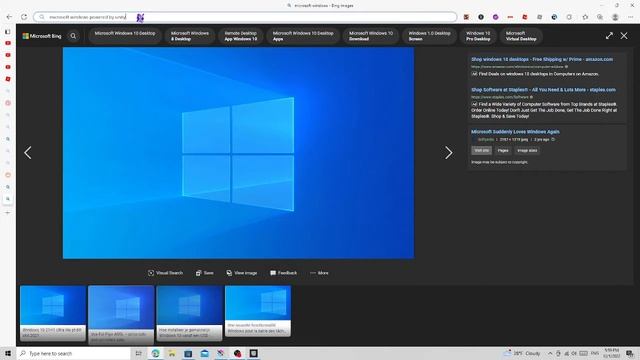This screenshot has height=360, width=640.
Task: Open first related thumbnail 'Windows 10 21H1'
Action: coord(53,313)
